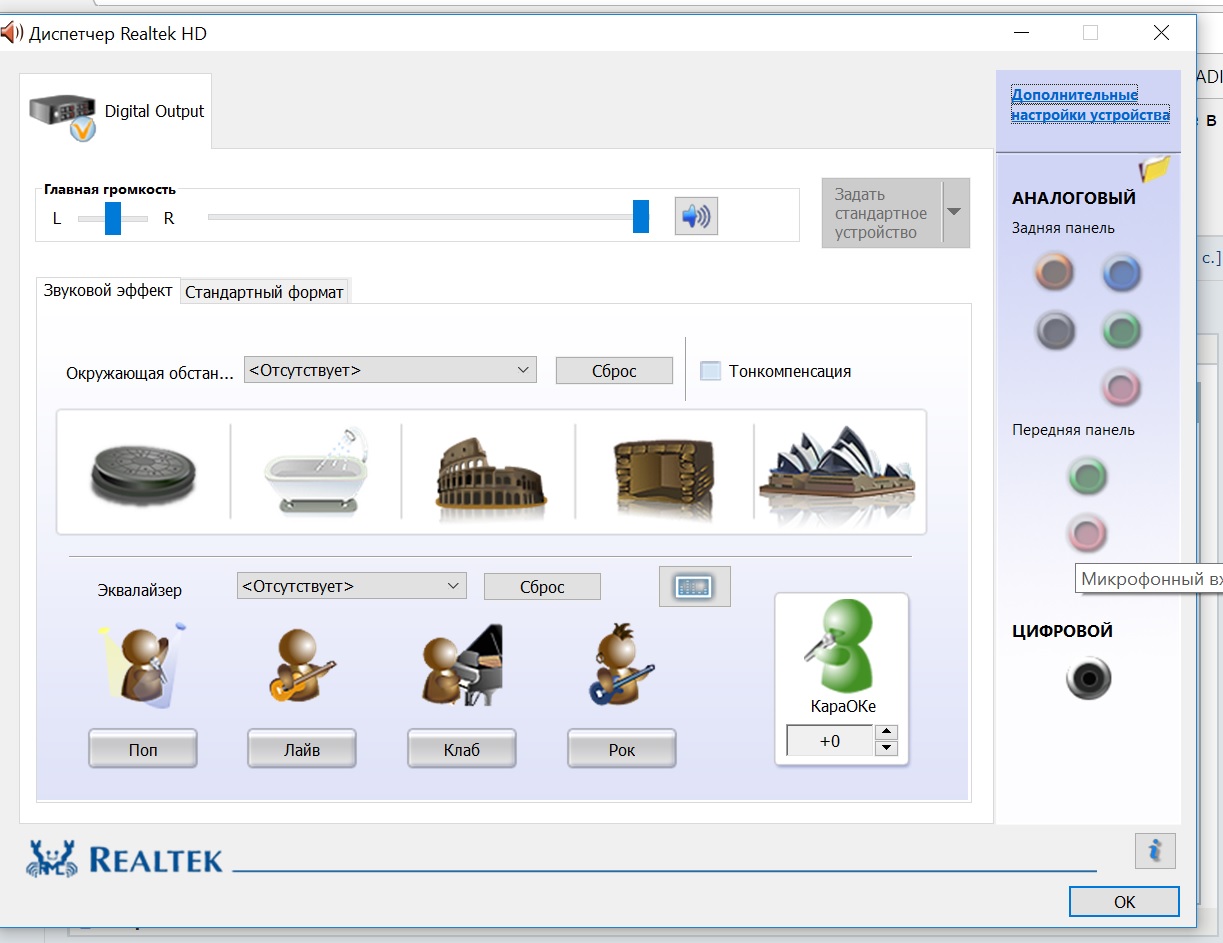Select the Sydney Opera House environment preset
The width and height of the screenshot is (1223, 943).
pyautogui.click(x=838, y=474)
